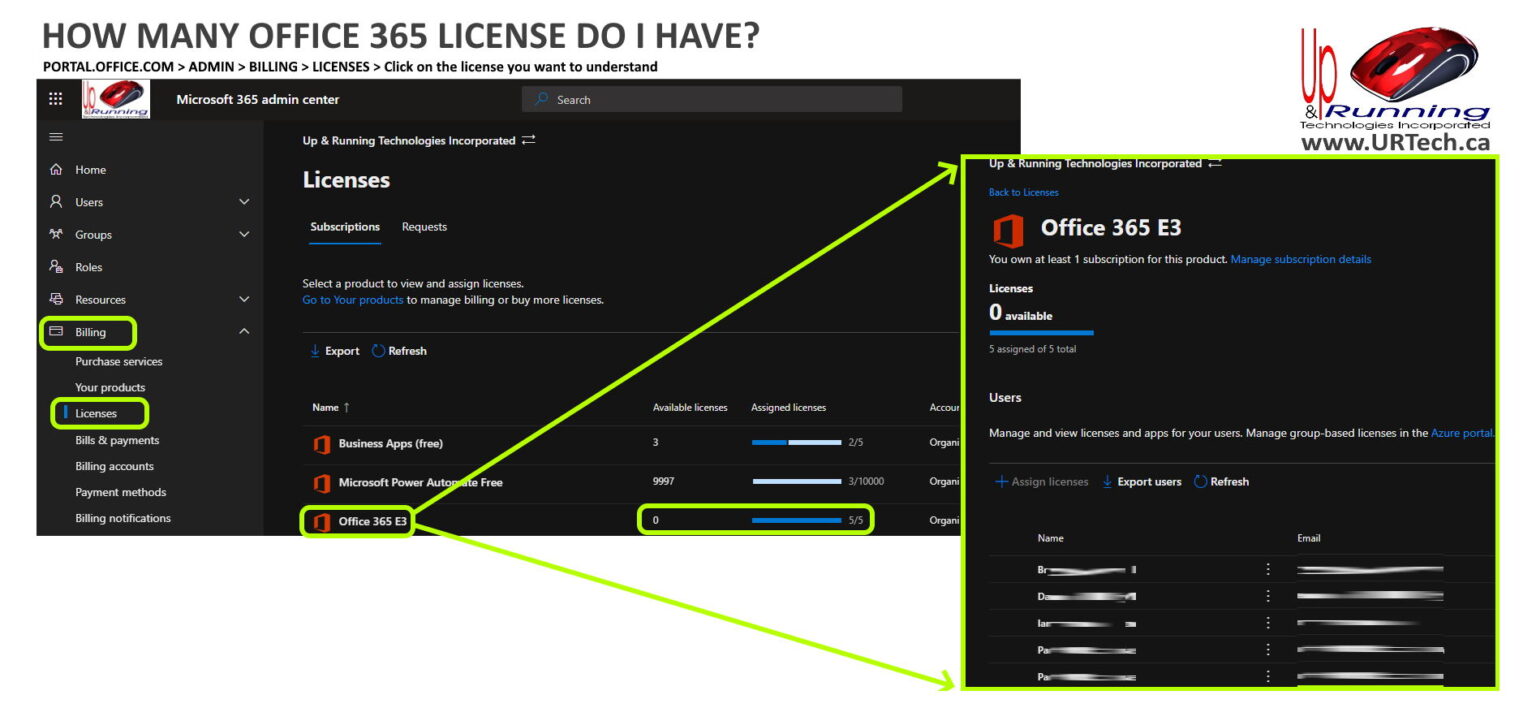
Task: Click the hamburger menu icon above the sidebar
Action: pos(57,137)
